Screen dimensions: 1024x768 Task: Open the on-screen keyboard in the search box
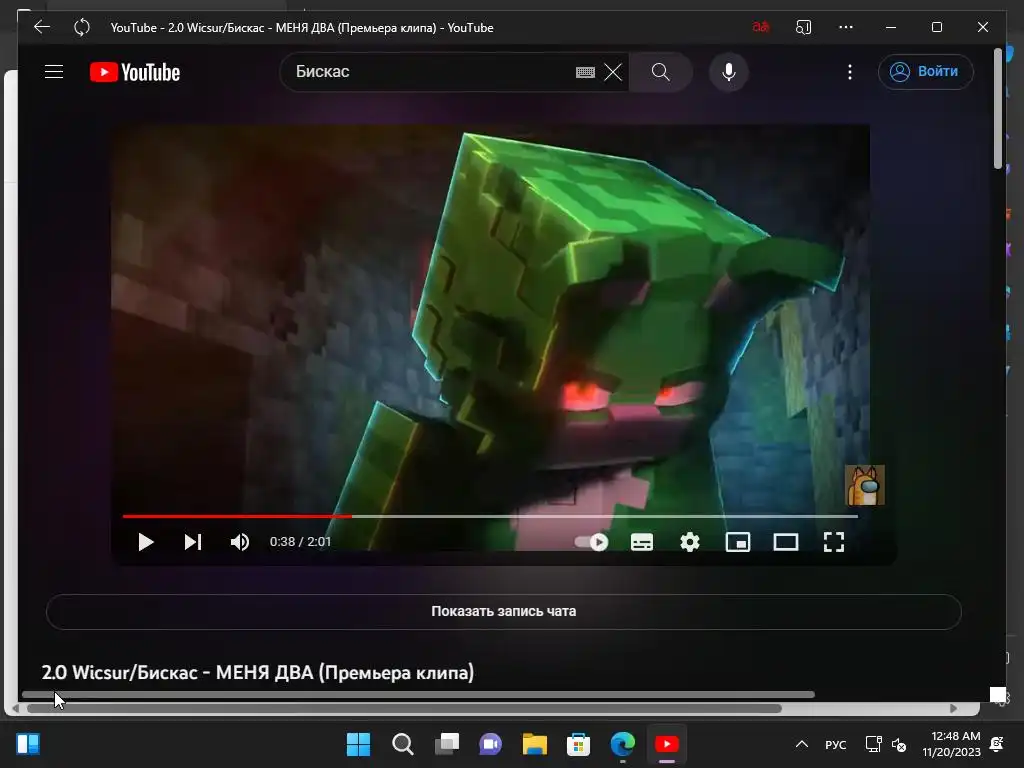pyautogui.click(x=585, y=72)
